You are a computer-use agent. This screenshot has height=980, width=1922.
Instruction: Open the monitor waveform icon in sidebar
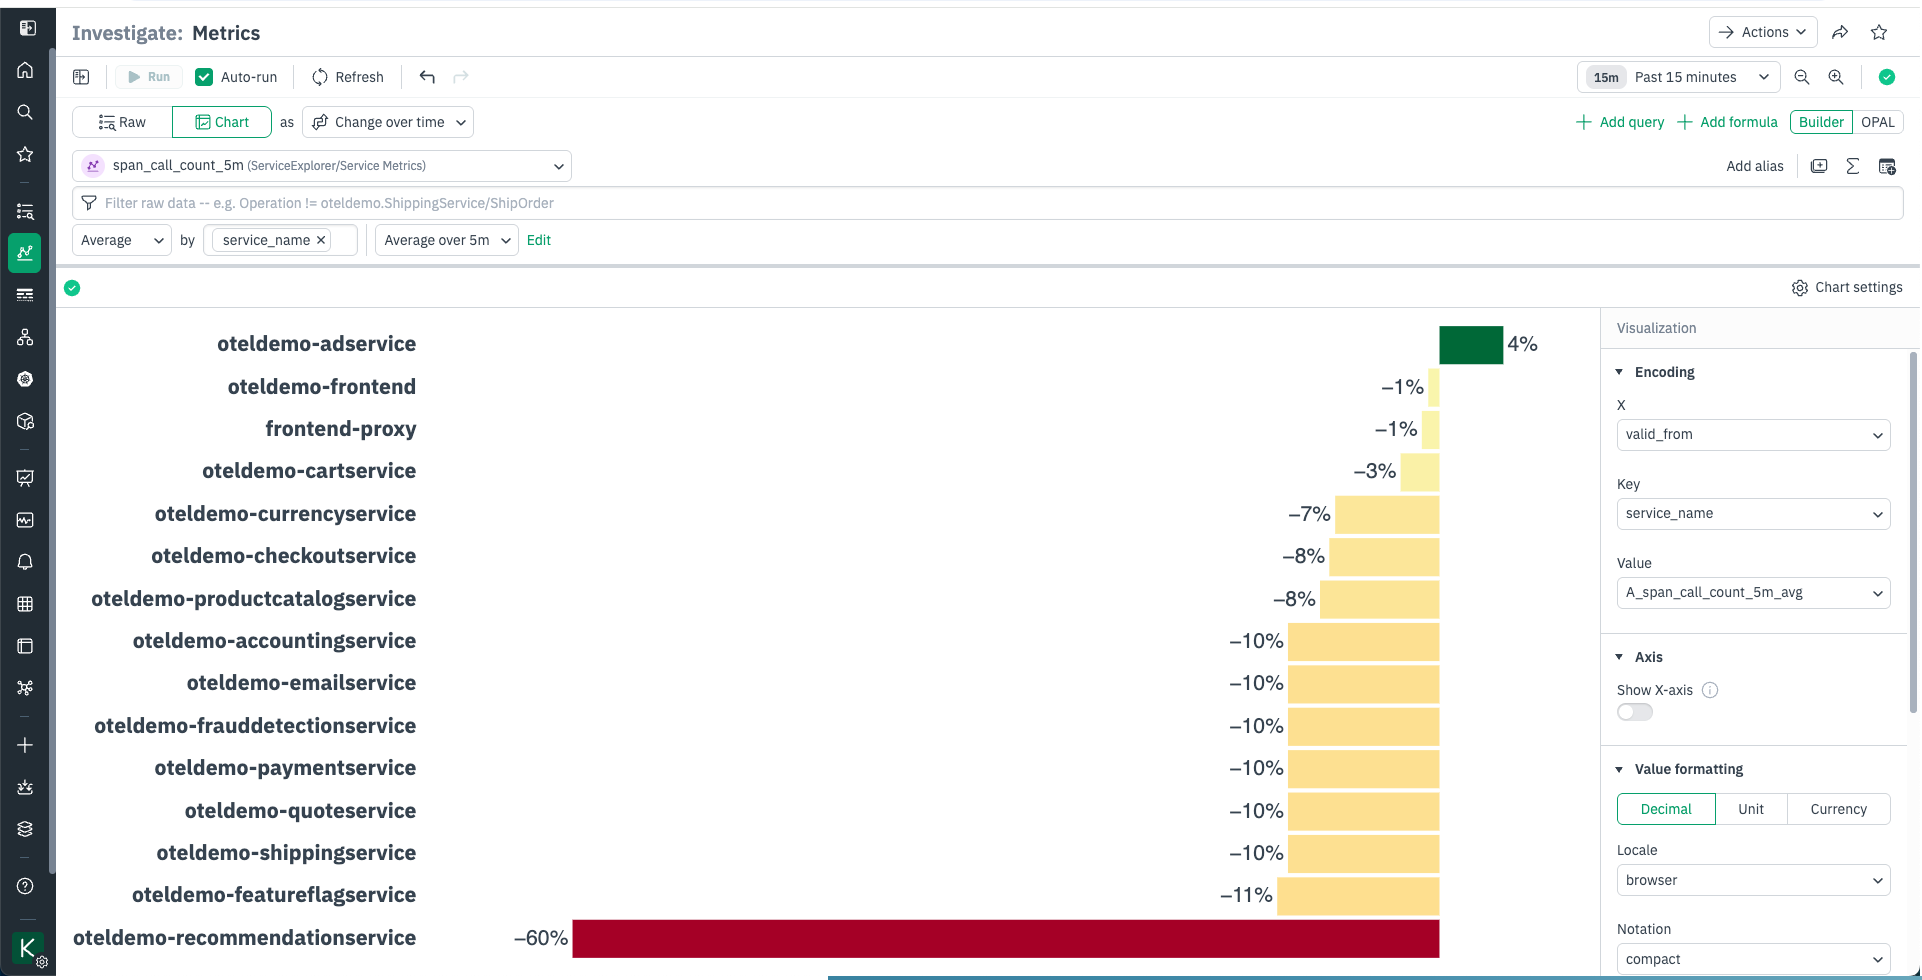25,520
